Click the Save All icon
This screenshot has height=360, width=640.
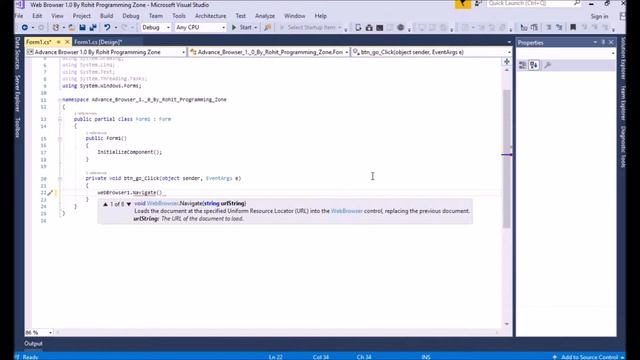click(x=93, y=27)
